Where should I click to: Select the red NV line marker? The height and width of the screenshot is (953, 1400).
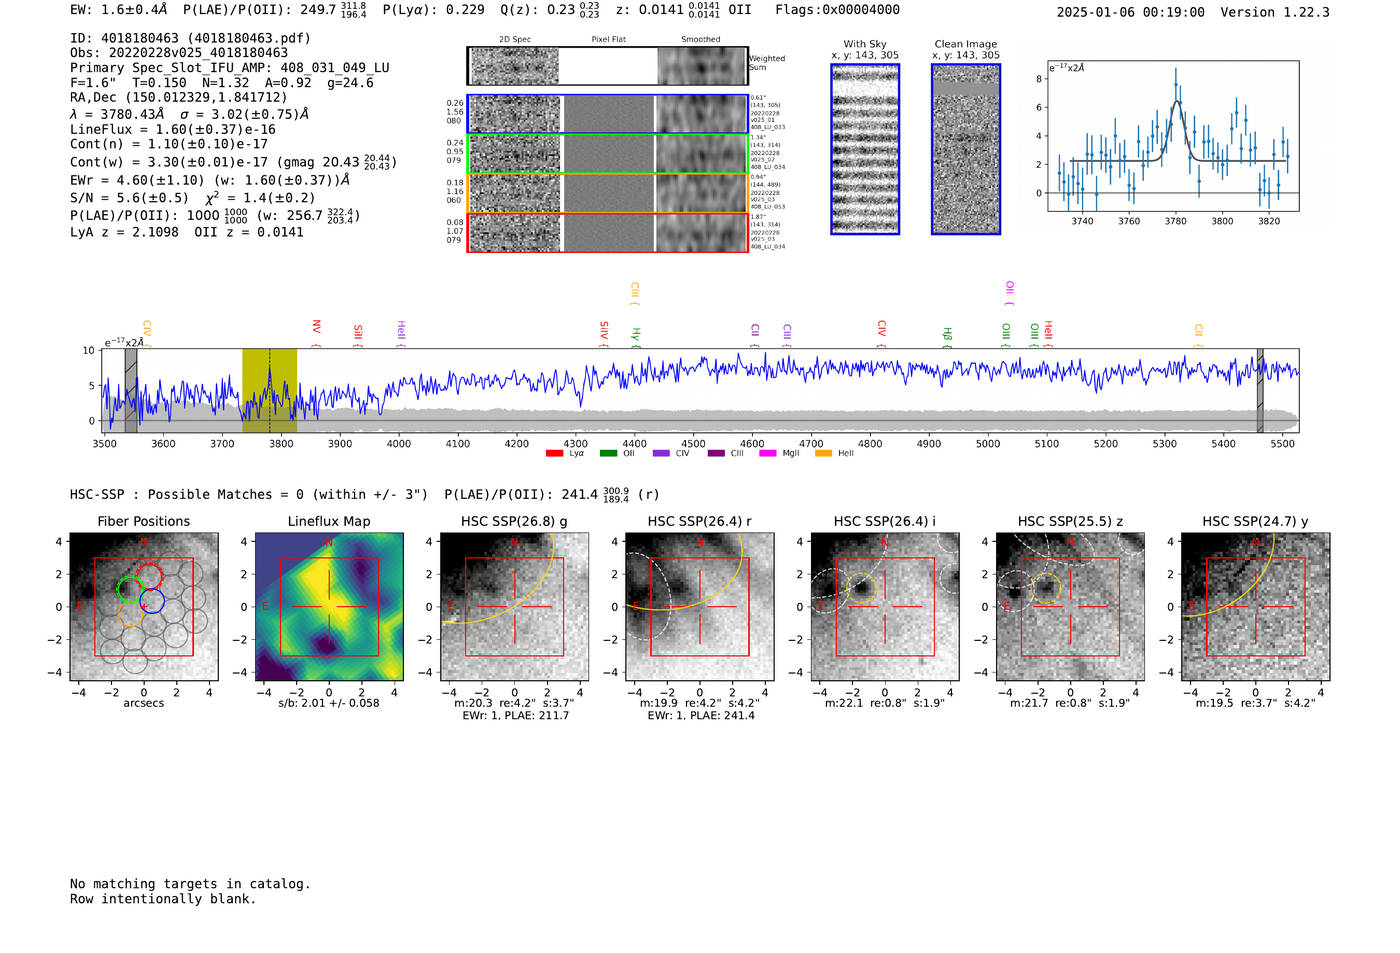[316, 333]
